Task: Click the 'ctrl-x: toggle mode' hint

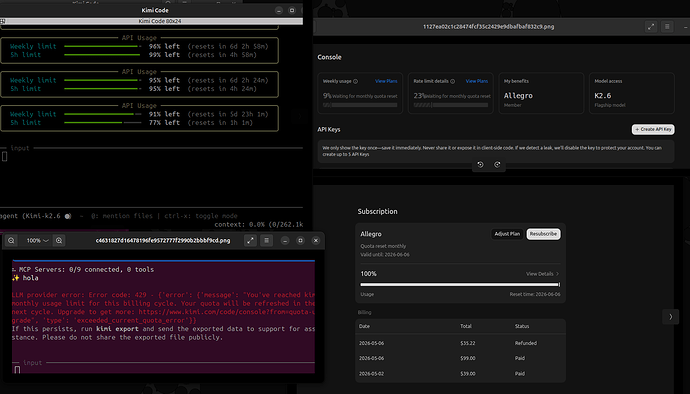Action: [x=201, y=216]
